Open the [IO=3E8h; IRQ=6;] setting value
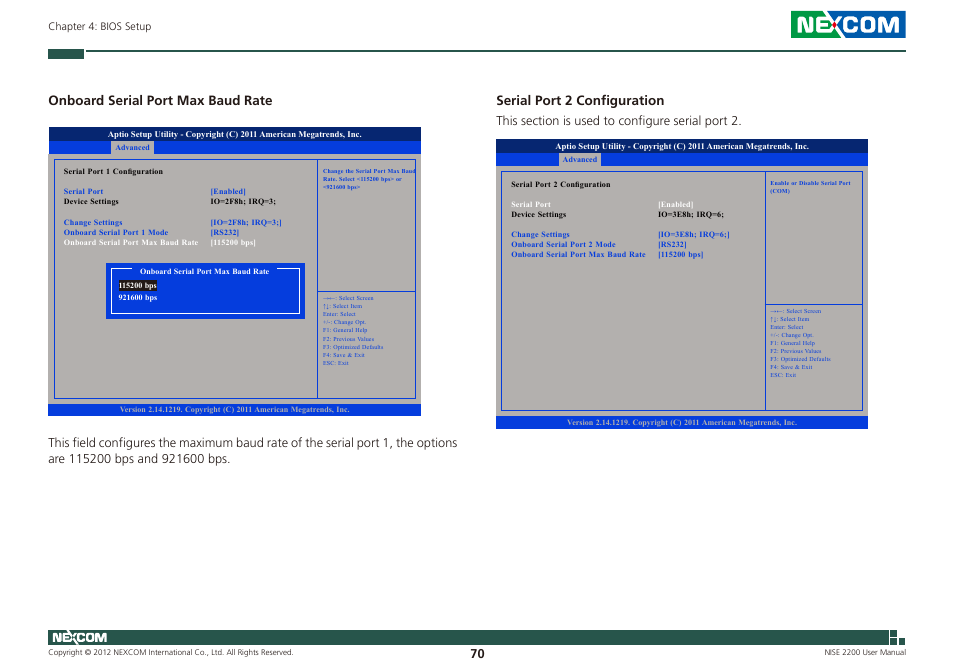The width and height of the screenshot is (954, 672). coord(694,234)
